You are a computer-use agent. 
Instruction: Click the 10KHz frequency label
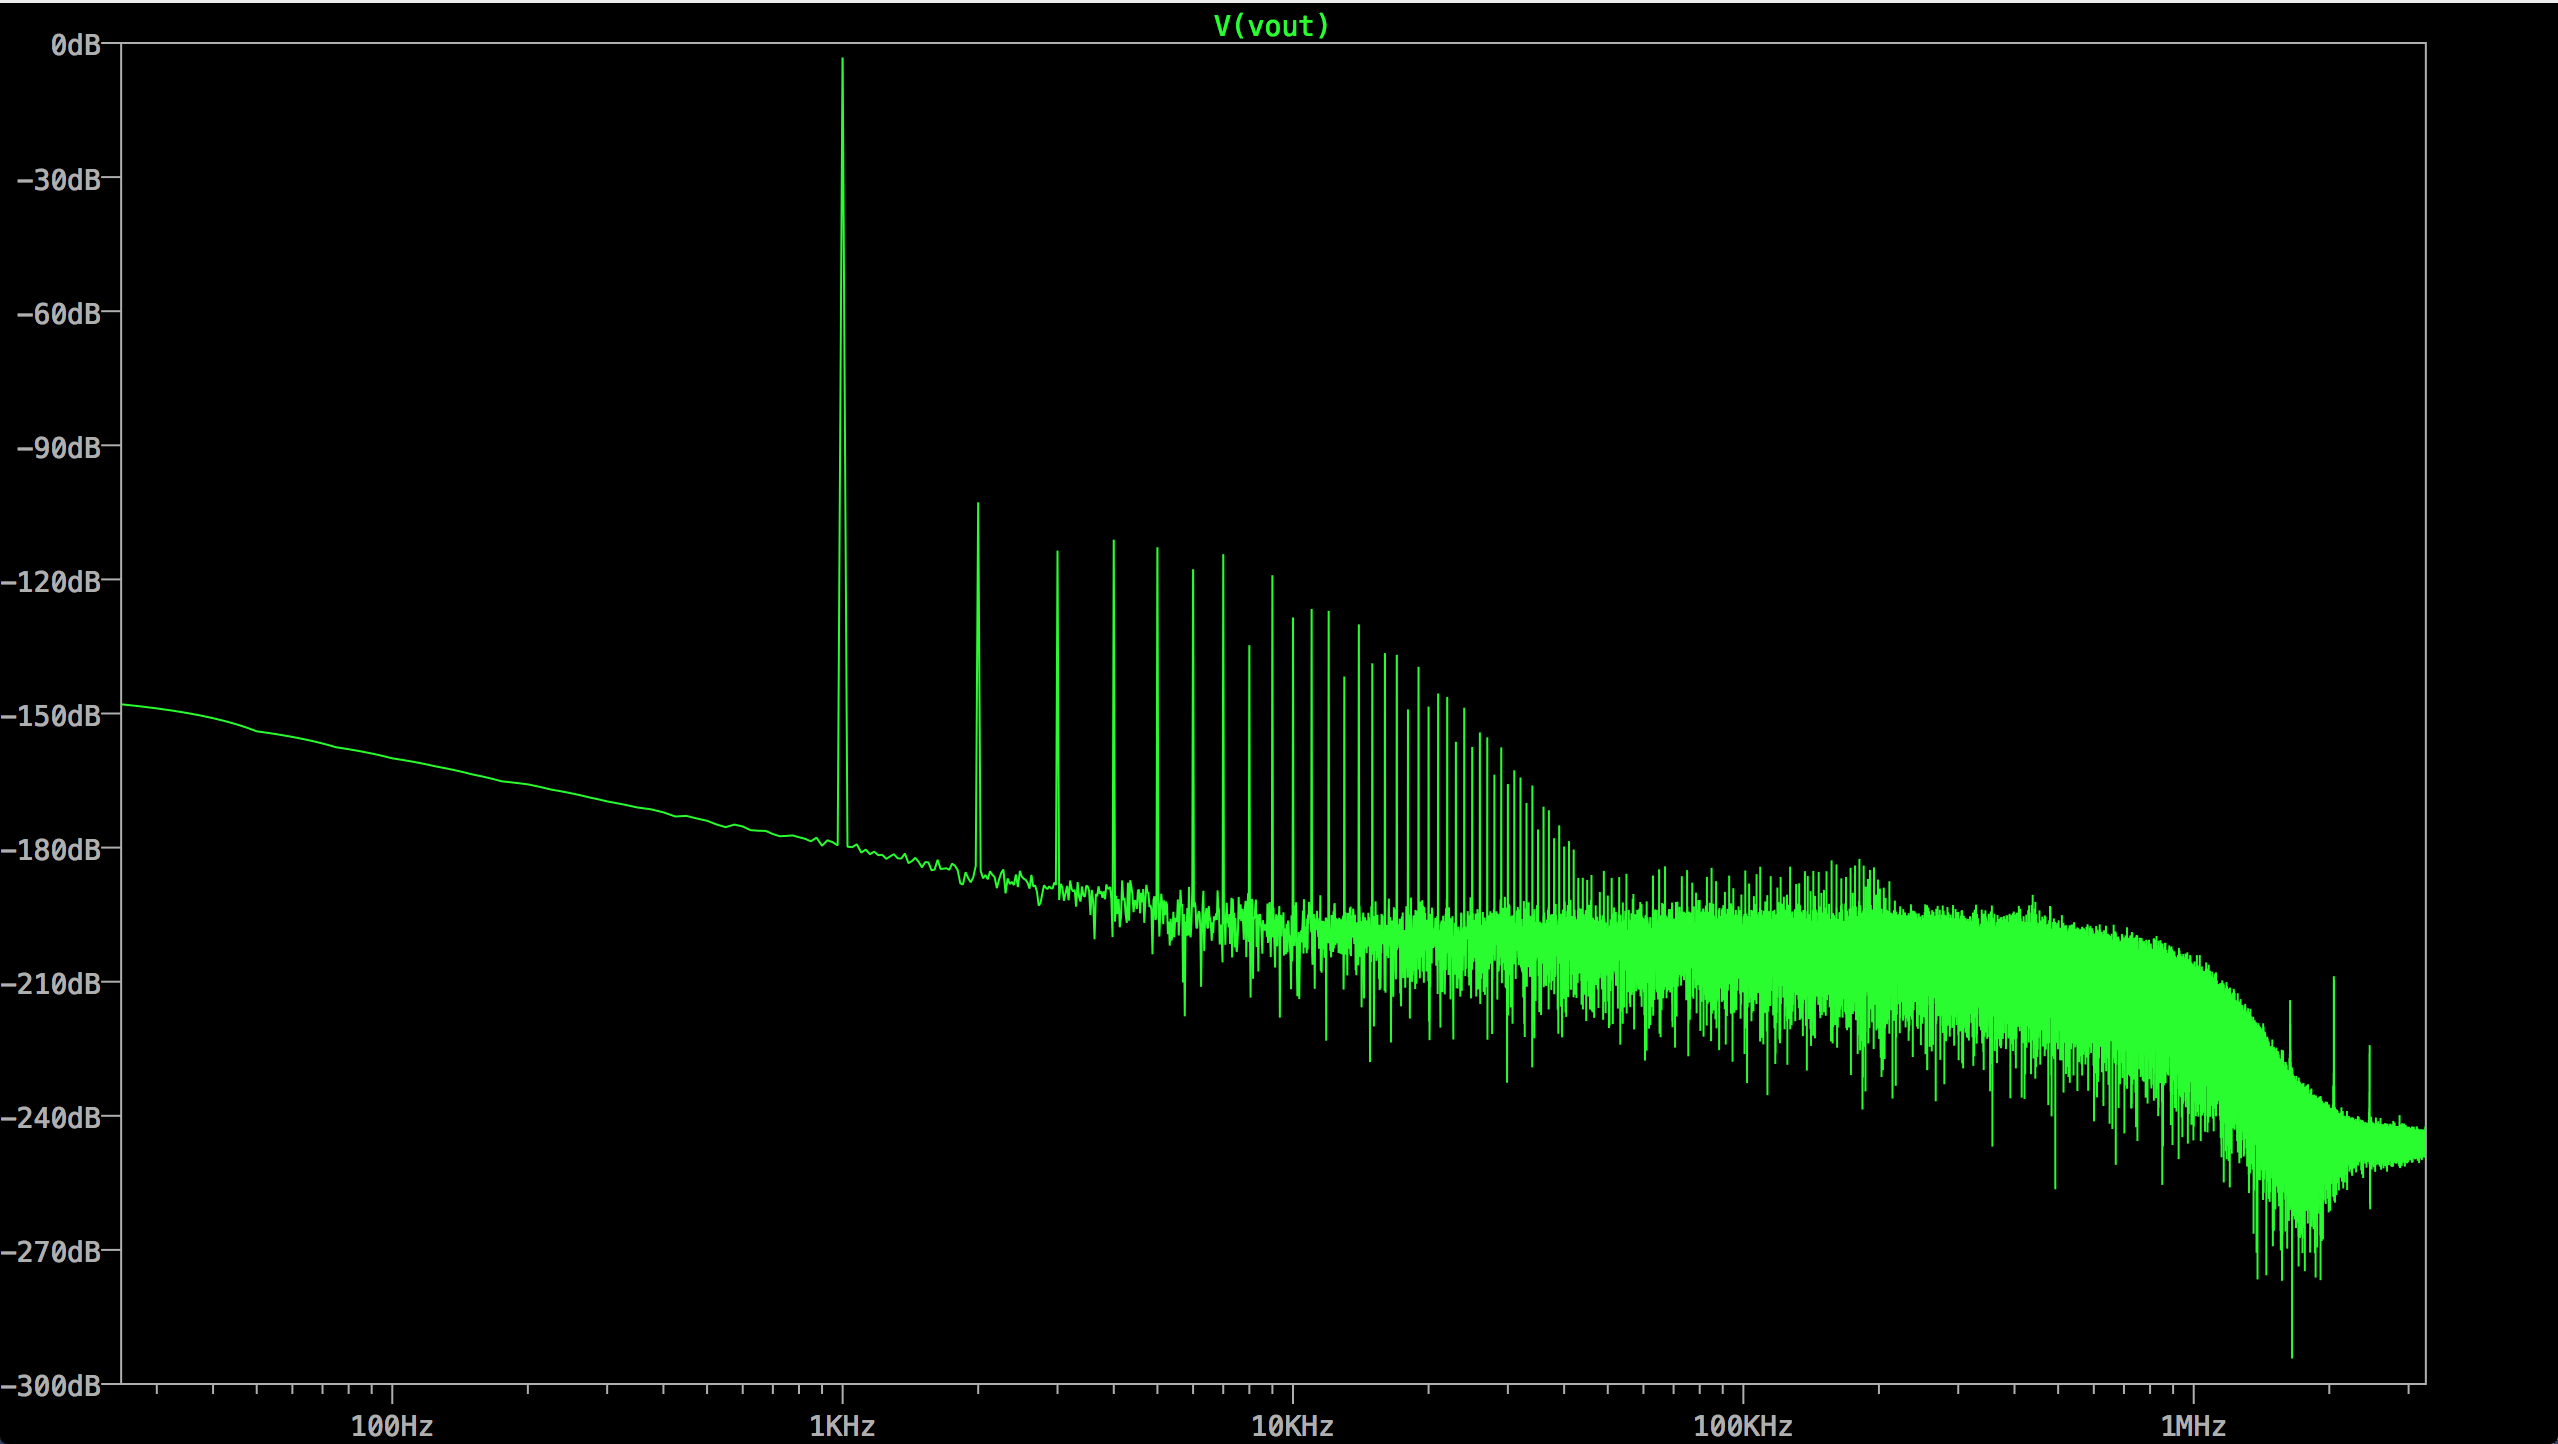(1292, 1426)
